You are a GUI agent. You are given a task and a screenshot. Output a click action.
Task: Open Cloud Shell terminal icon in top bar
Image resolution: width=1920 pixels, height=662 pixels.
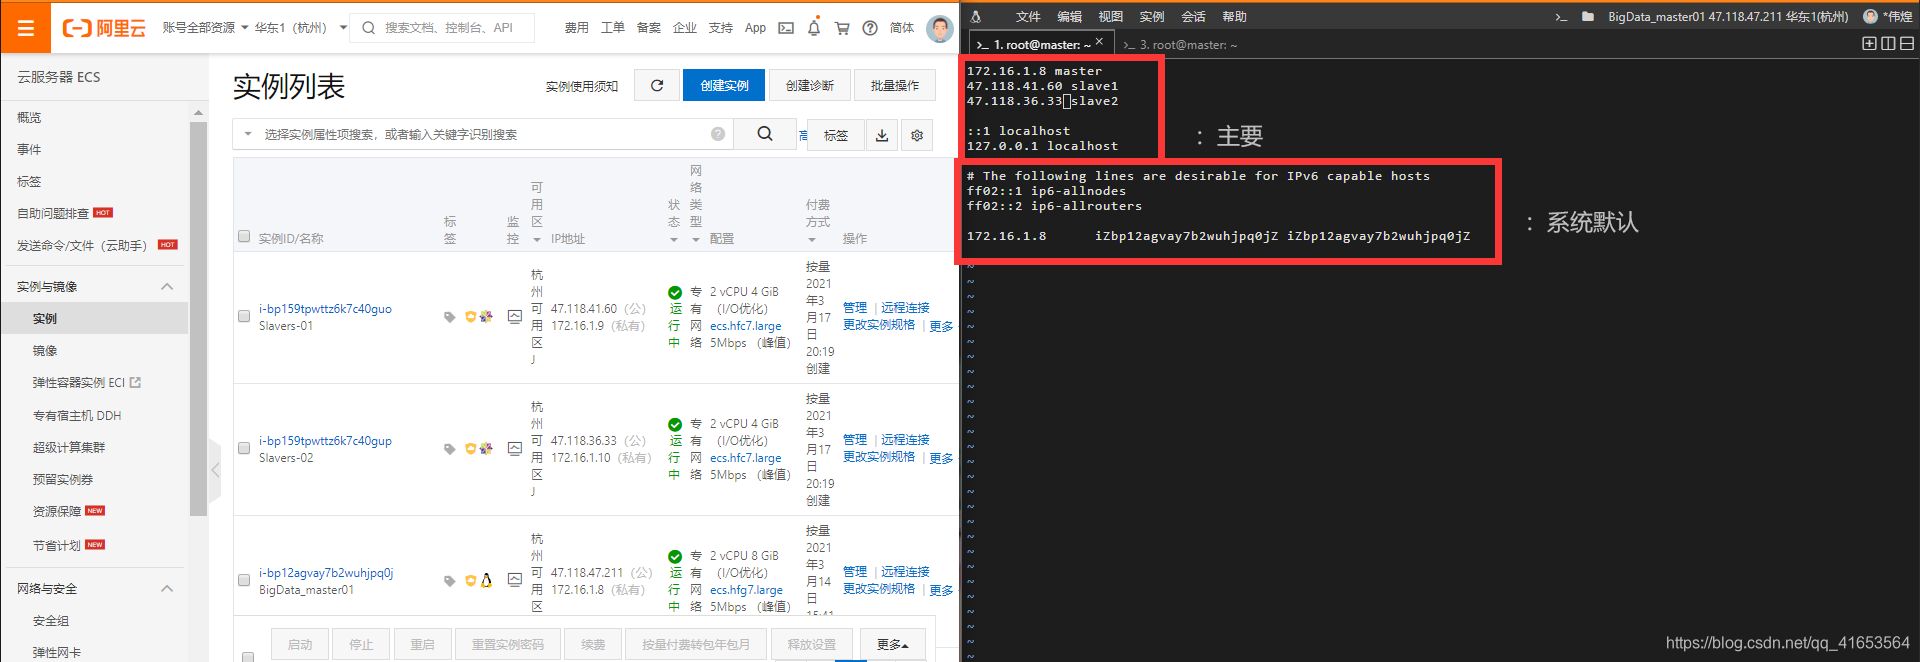(x=786, y=28)
